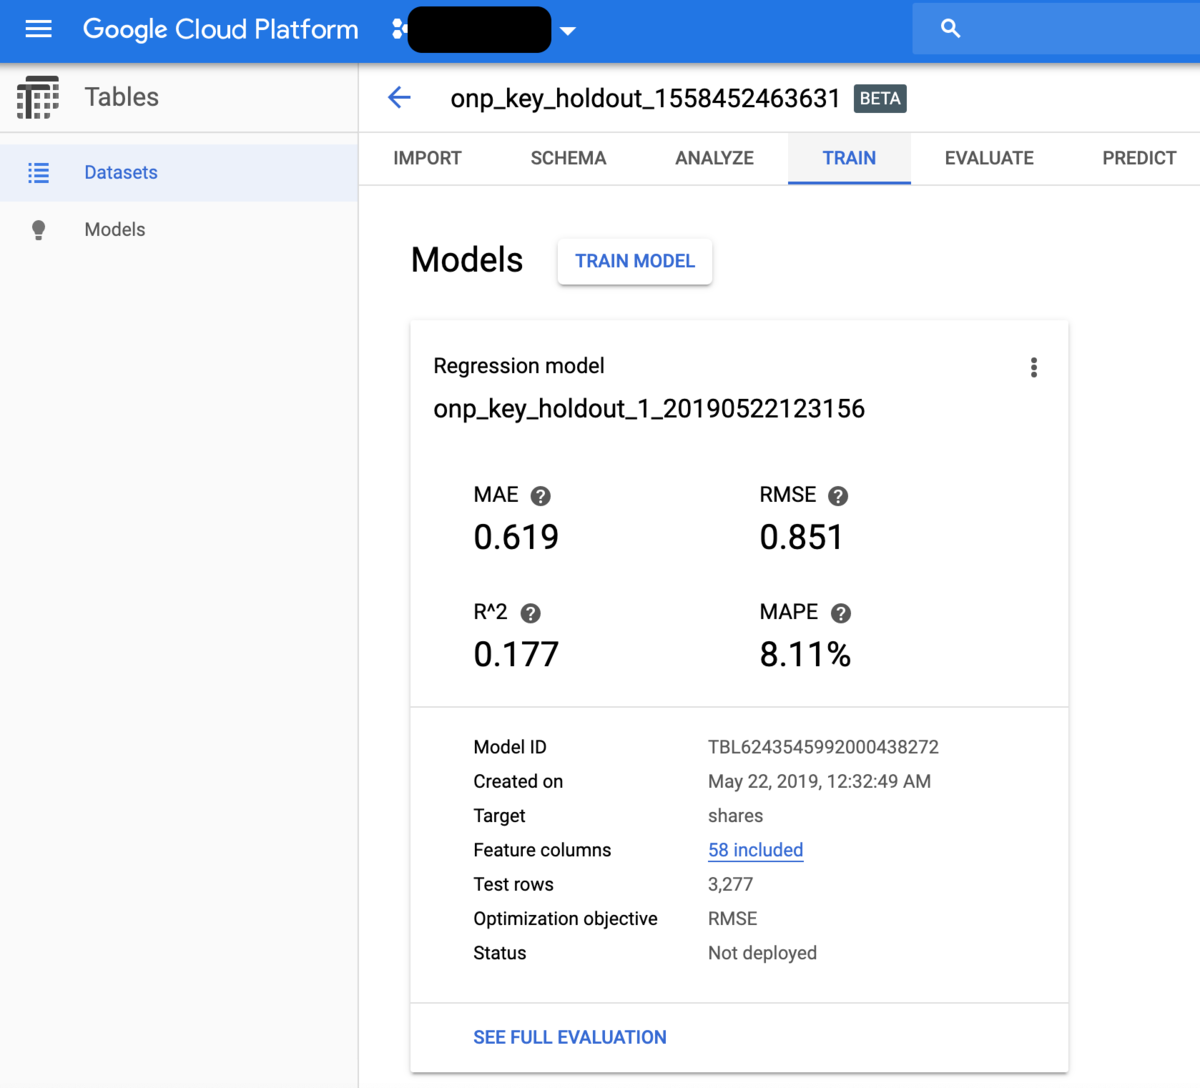Click the TRAIN MODEL button

pos(635,261)
